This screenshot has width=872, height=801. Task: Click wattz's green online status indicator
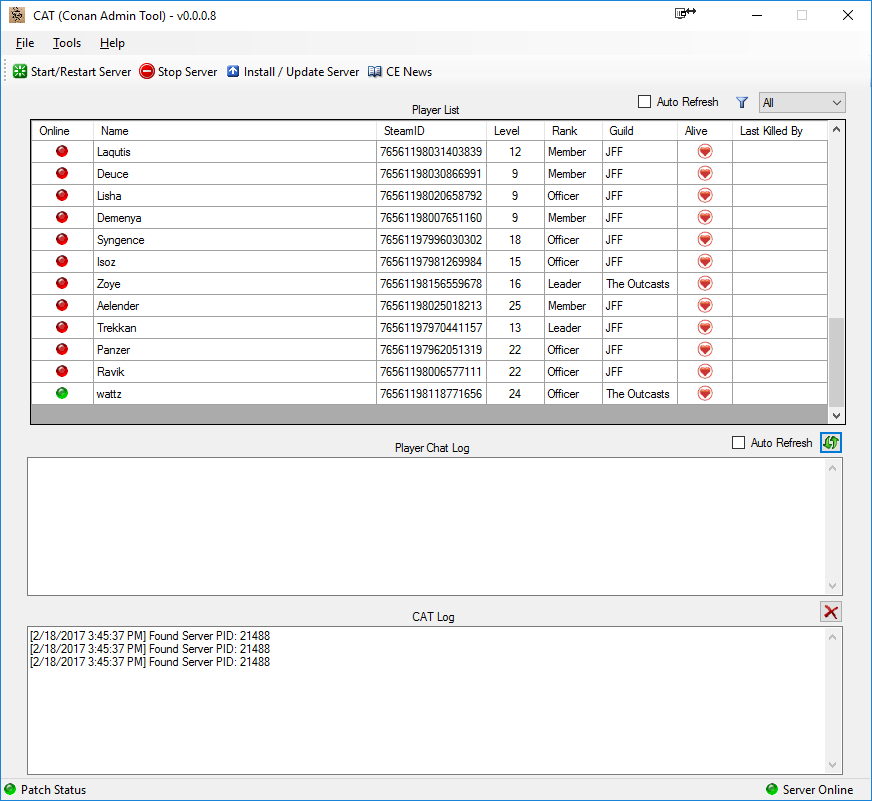62,394
